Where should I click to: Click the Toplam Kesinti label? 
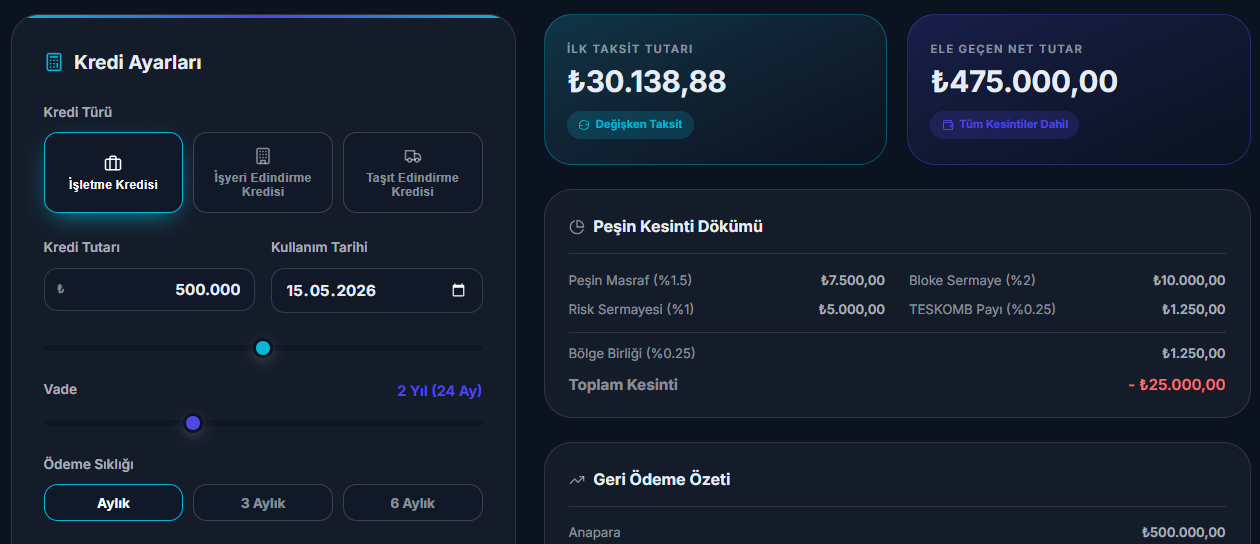pos(623,385)
